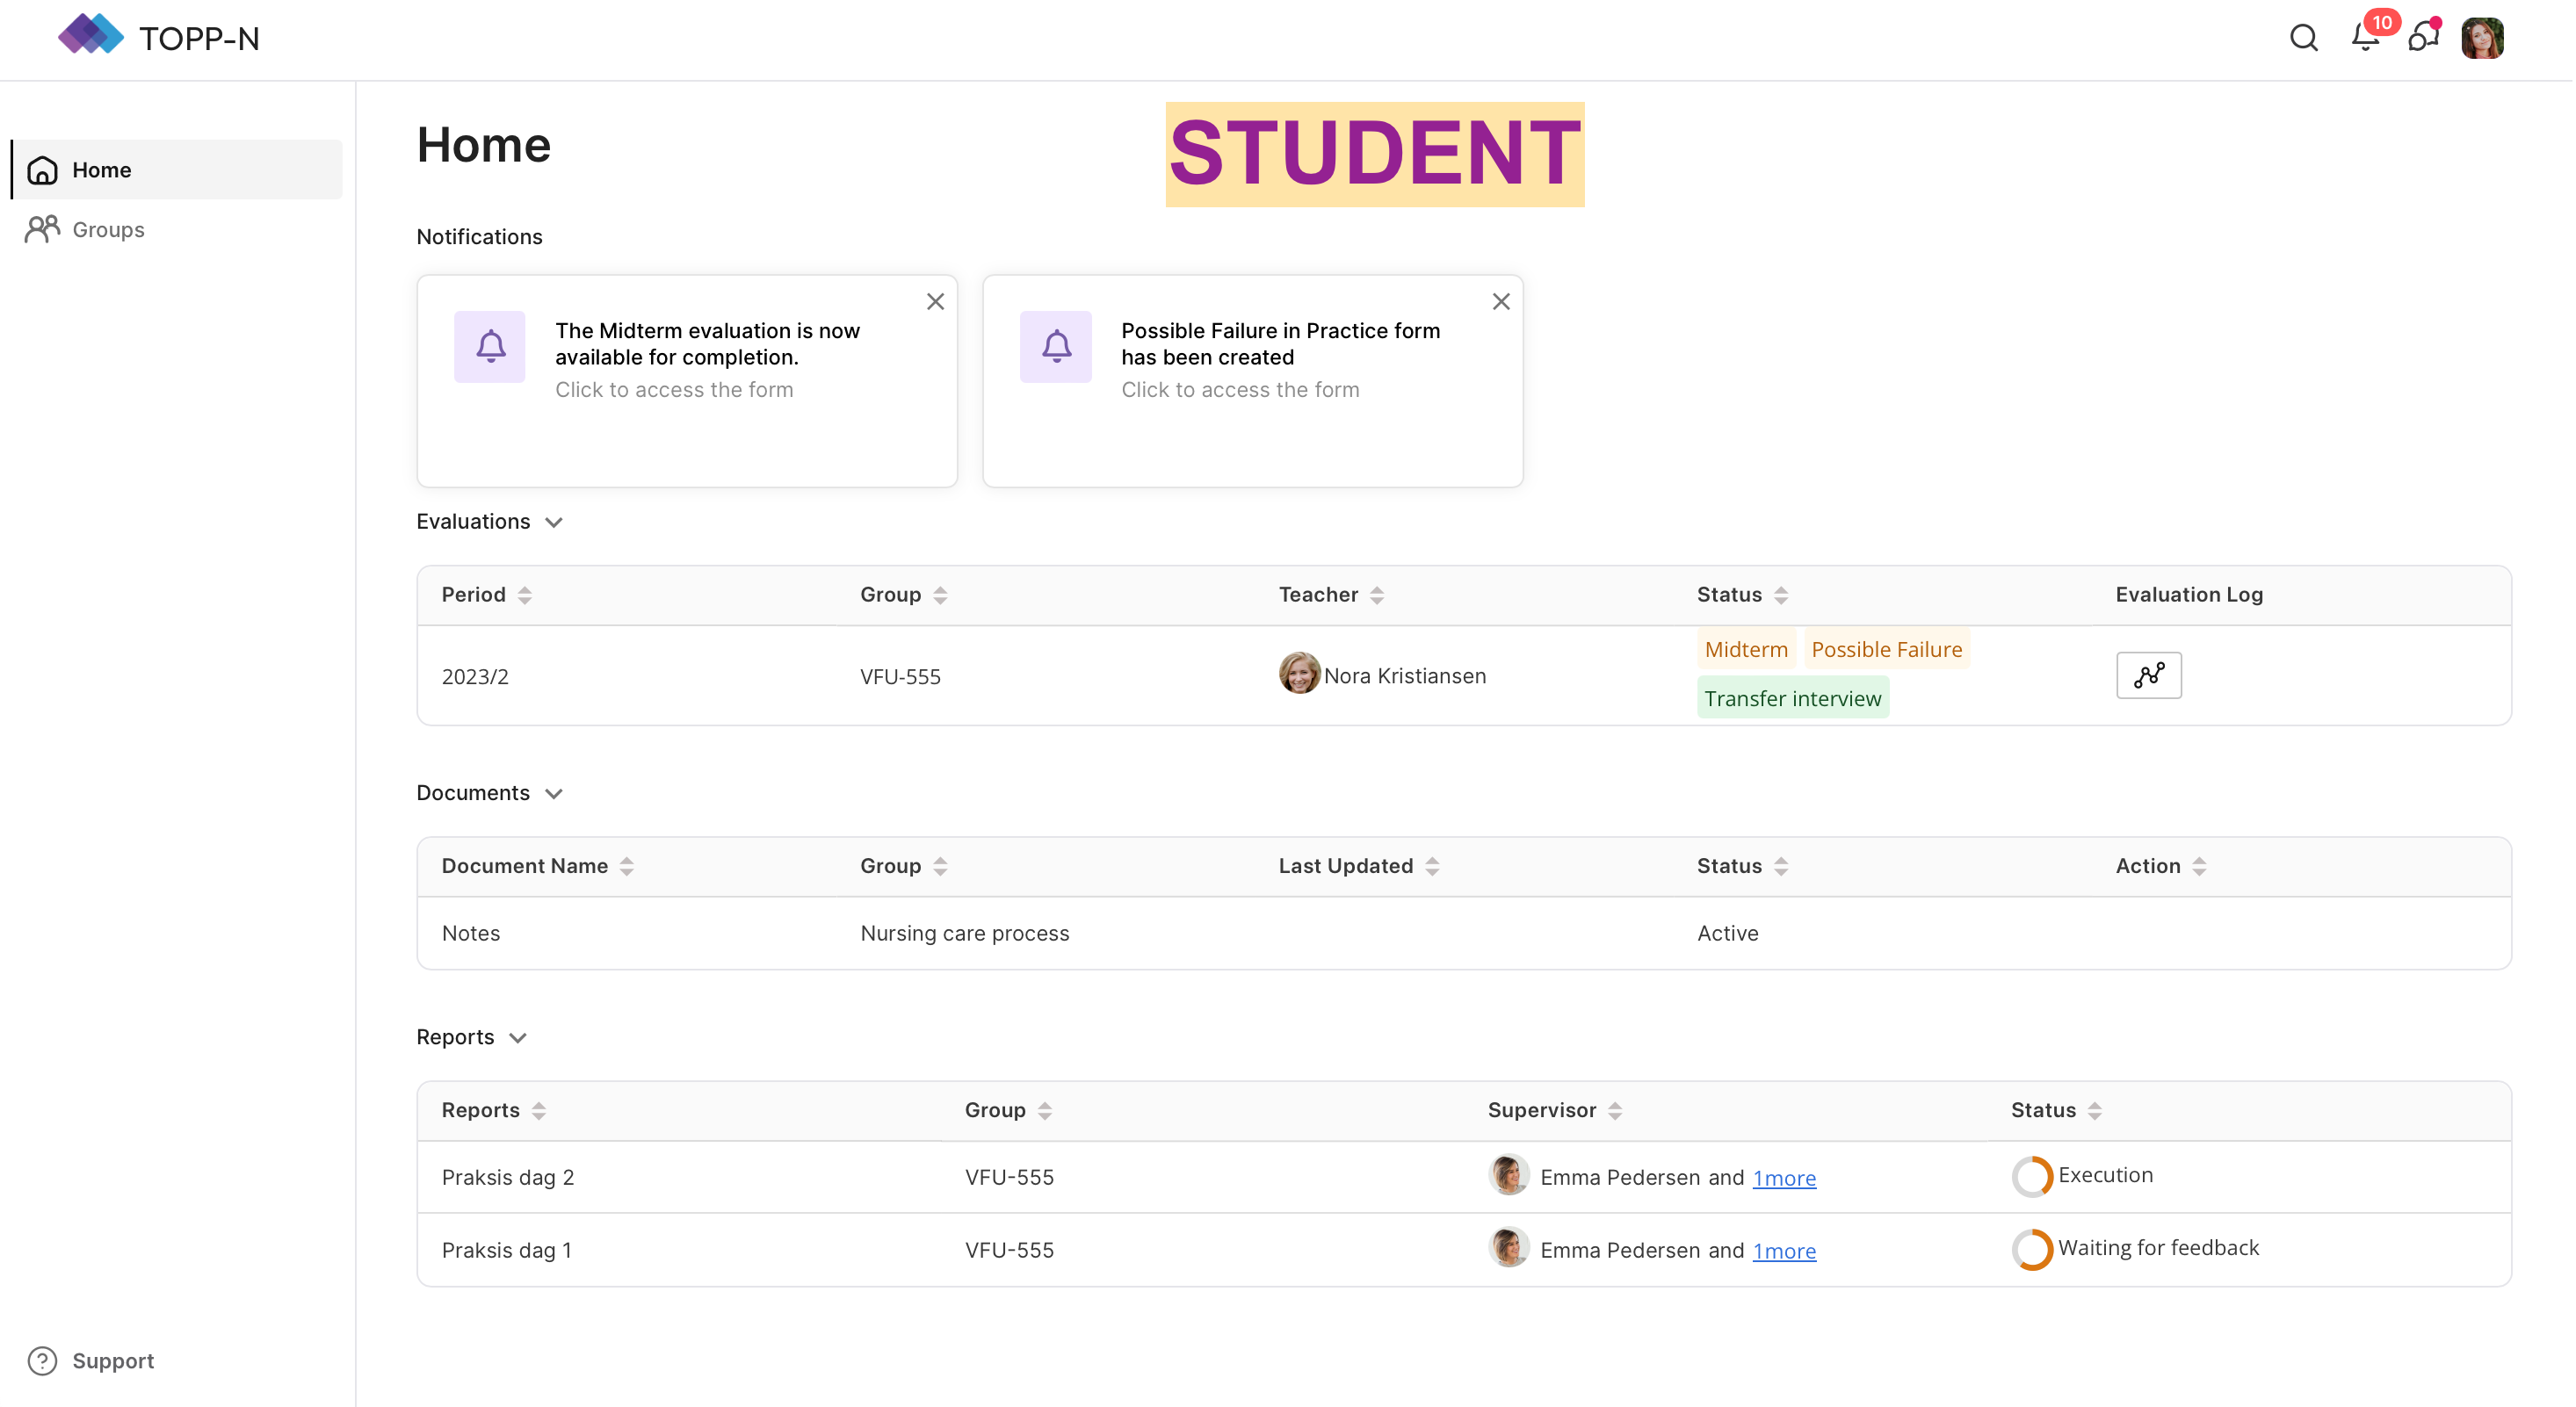The height and width of the screenshot is (1407, 2576).
Task: Click the Support question mark icon
Action: [x=42, y=1360]
